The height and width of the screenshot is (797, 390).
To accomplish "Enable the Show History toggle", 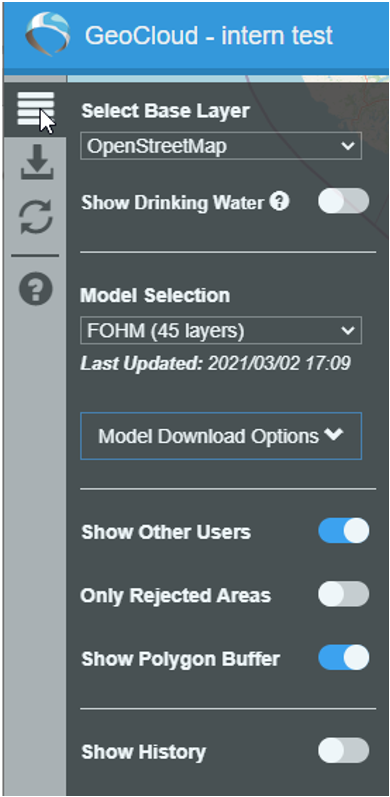I will coord(344,751).
